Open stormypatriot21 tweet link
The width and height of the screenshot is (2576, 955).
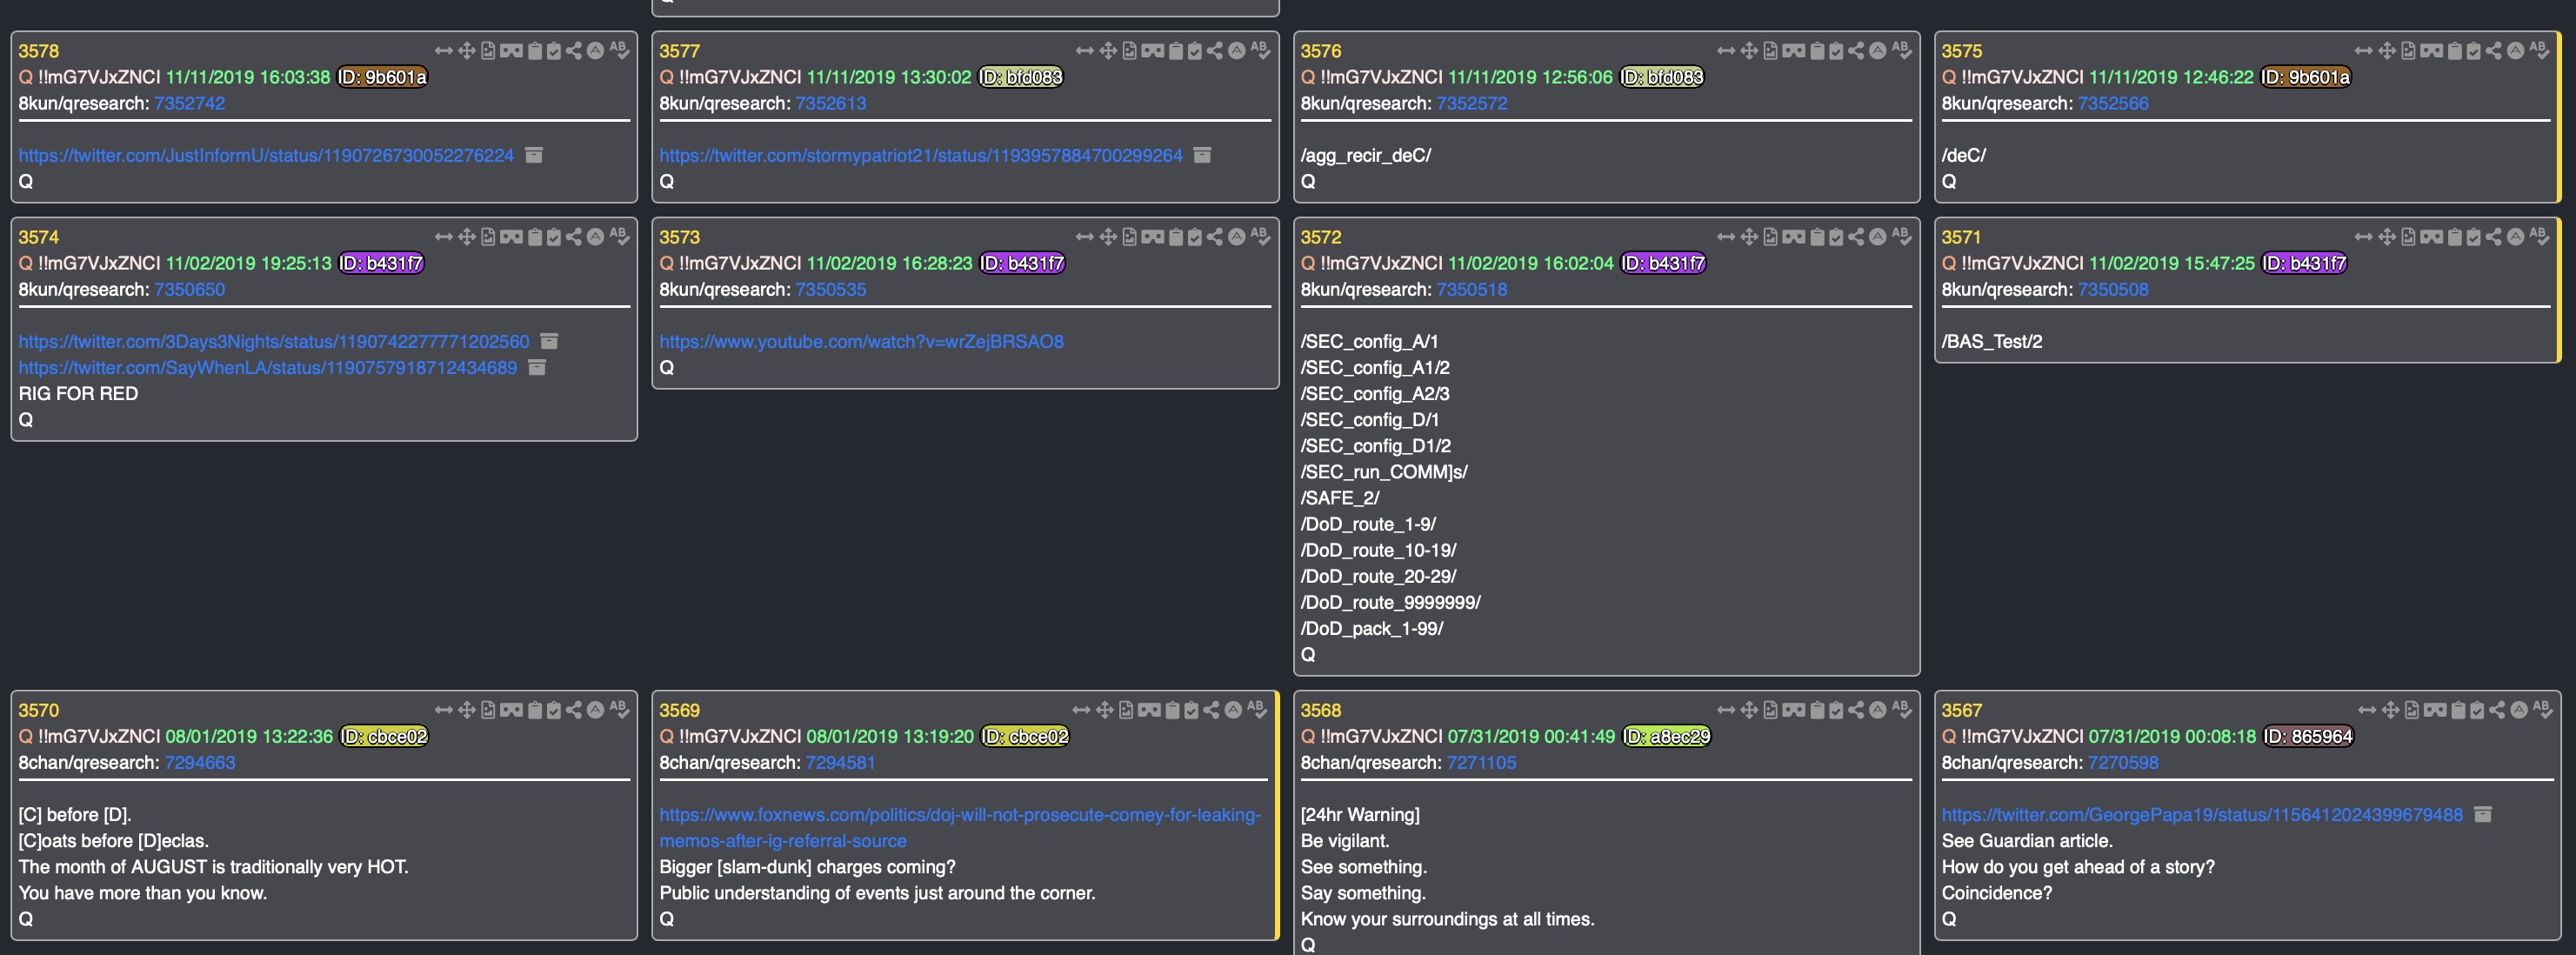[920, 155]
